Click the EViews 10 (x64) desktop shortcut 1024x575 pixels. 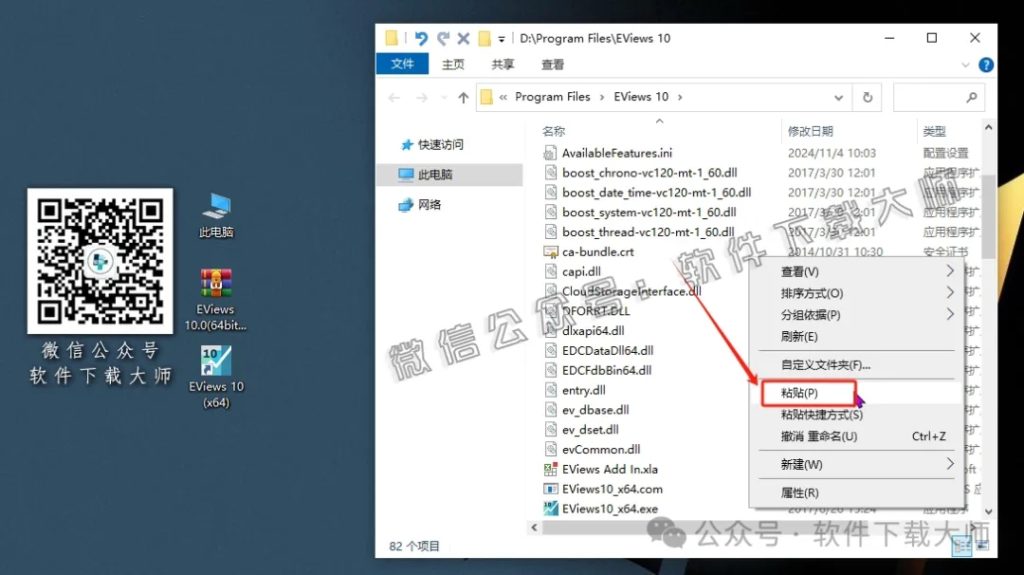point(216,377)
